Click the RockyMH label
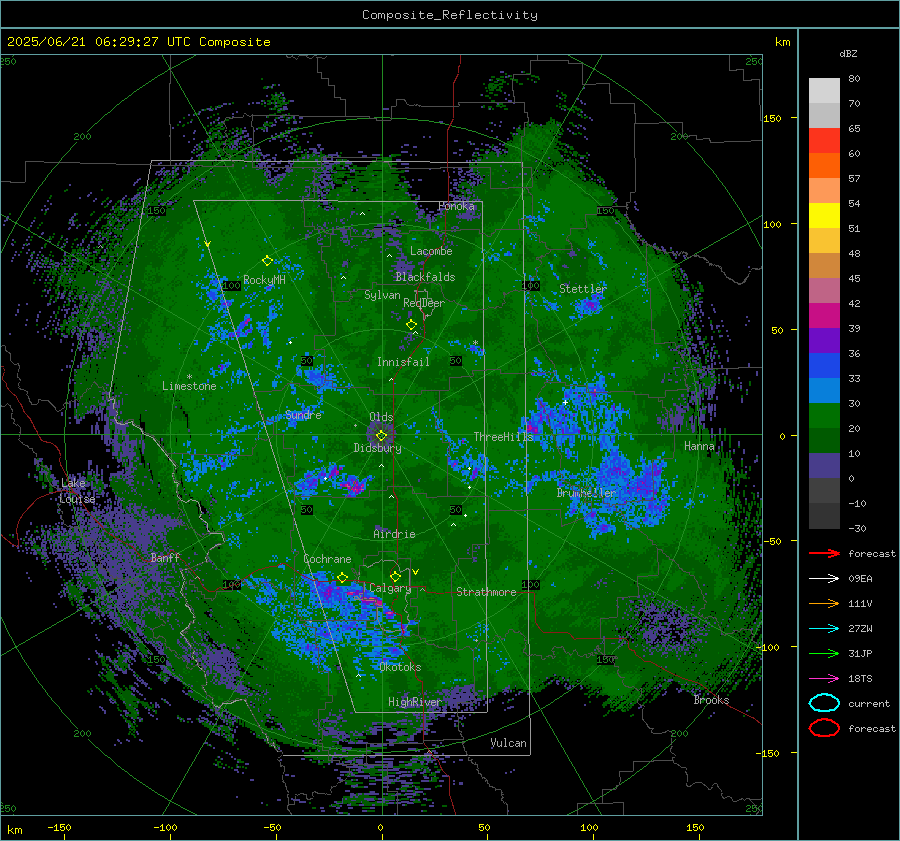This screenshot has width=900, height=841. 264,280
